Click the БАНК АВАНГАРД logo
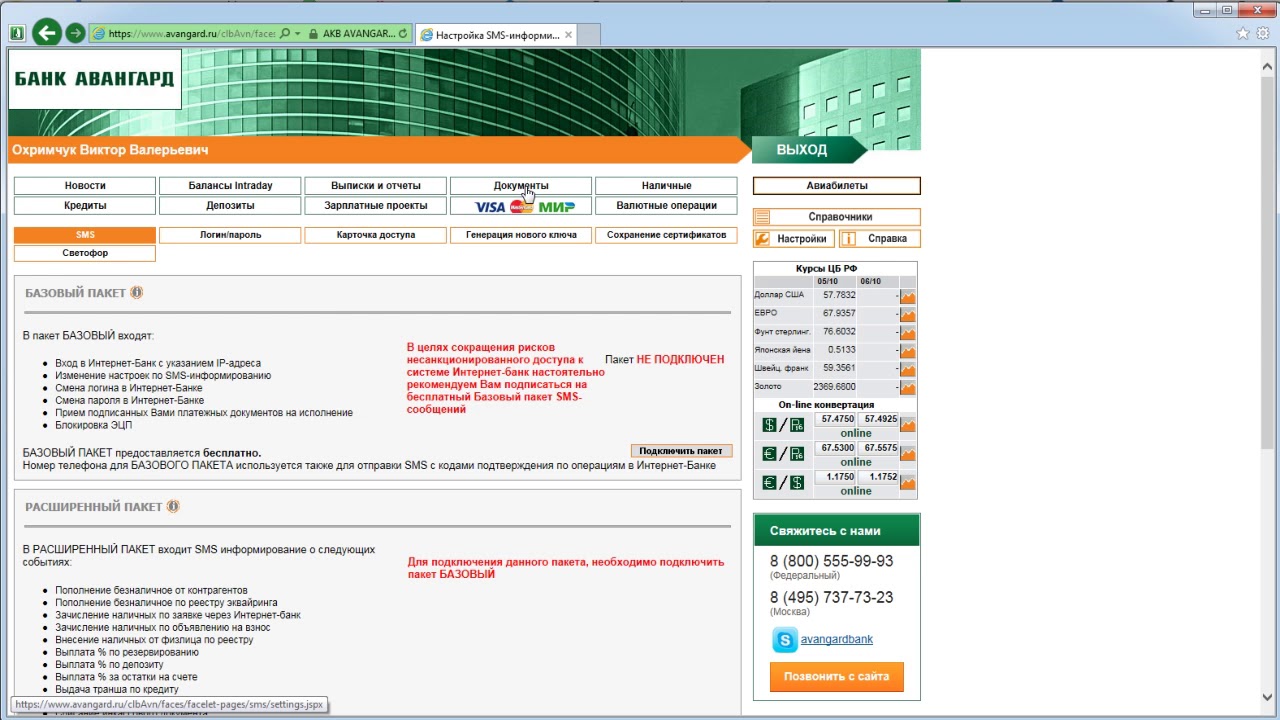Screen dimensions: 1280x720 point(95,79)
